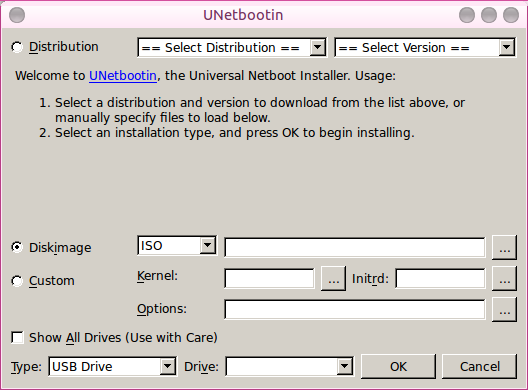The height and width of the screenshot is (390, 528).
Task: Browse for Kernel file button
Action: (333, 279)
